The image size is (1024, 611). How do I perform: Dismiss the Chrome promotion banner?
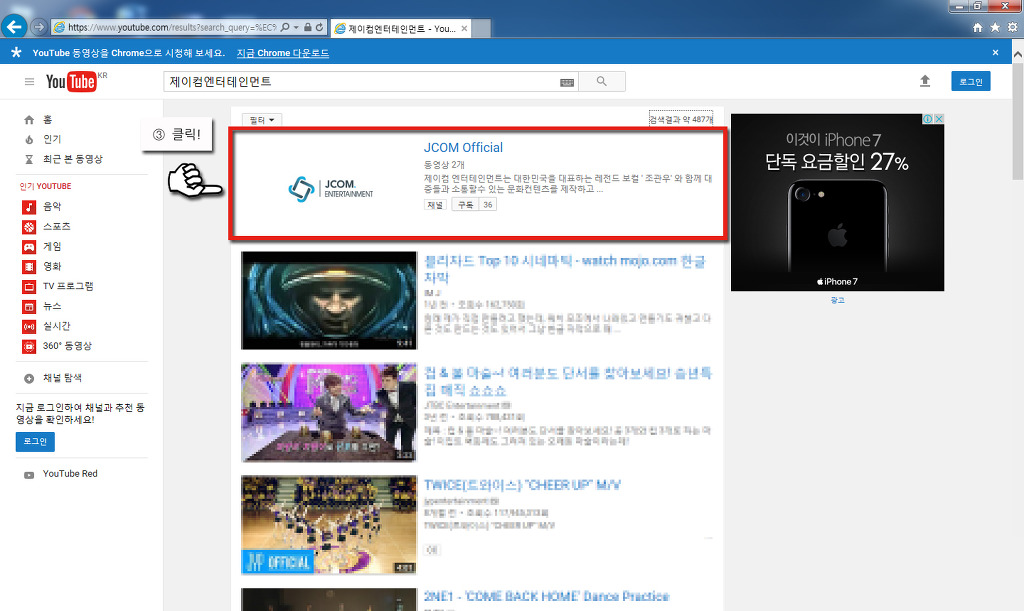pyautogui.click(x=995, y=53)
